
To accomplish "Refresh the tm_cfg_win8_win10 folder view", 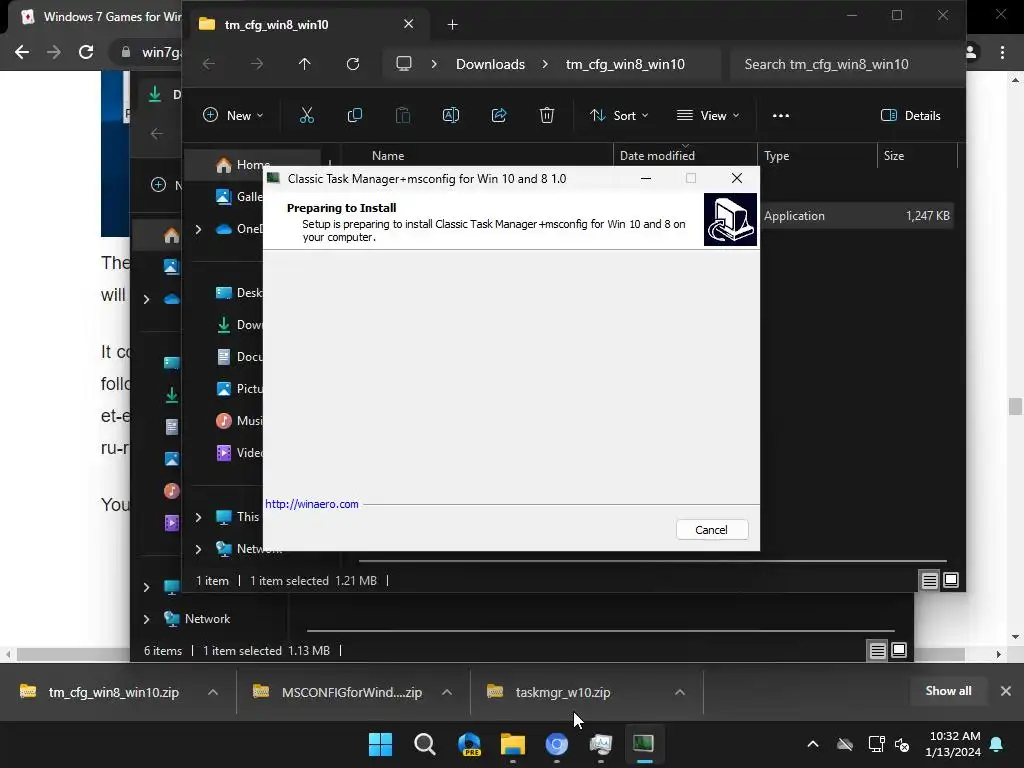I will 353,63.
